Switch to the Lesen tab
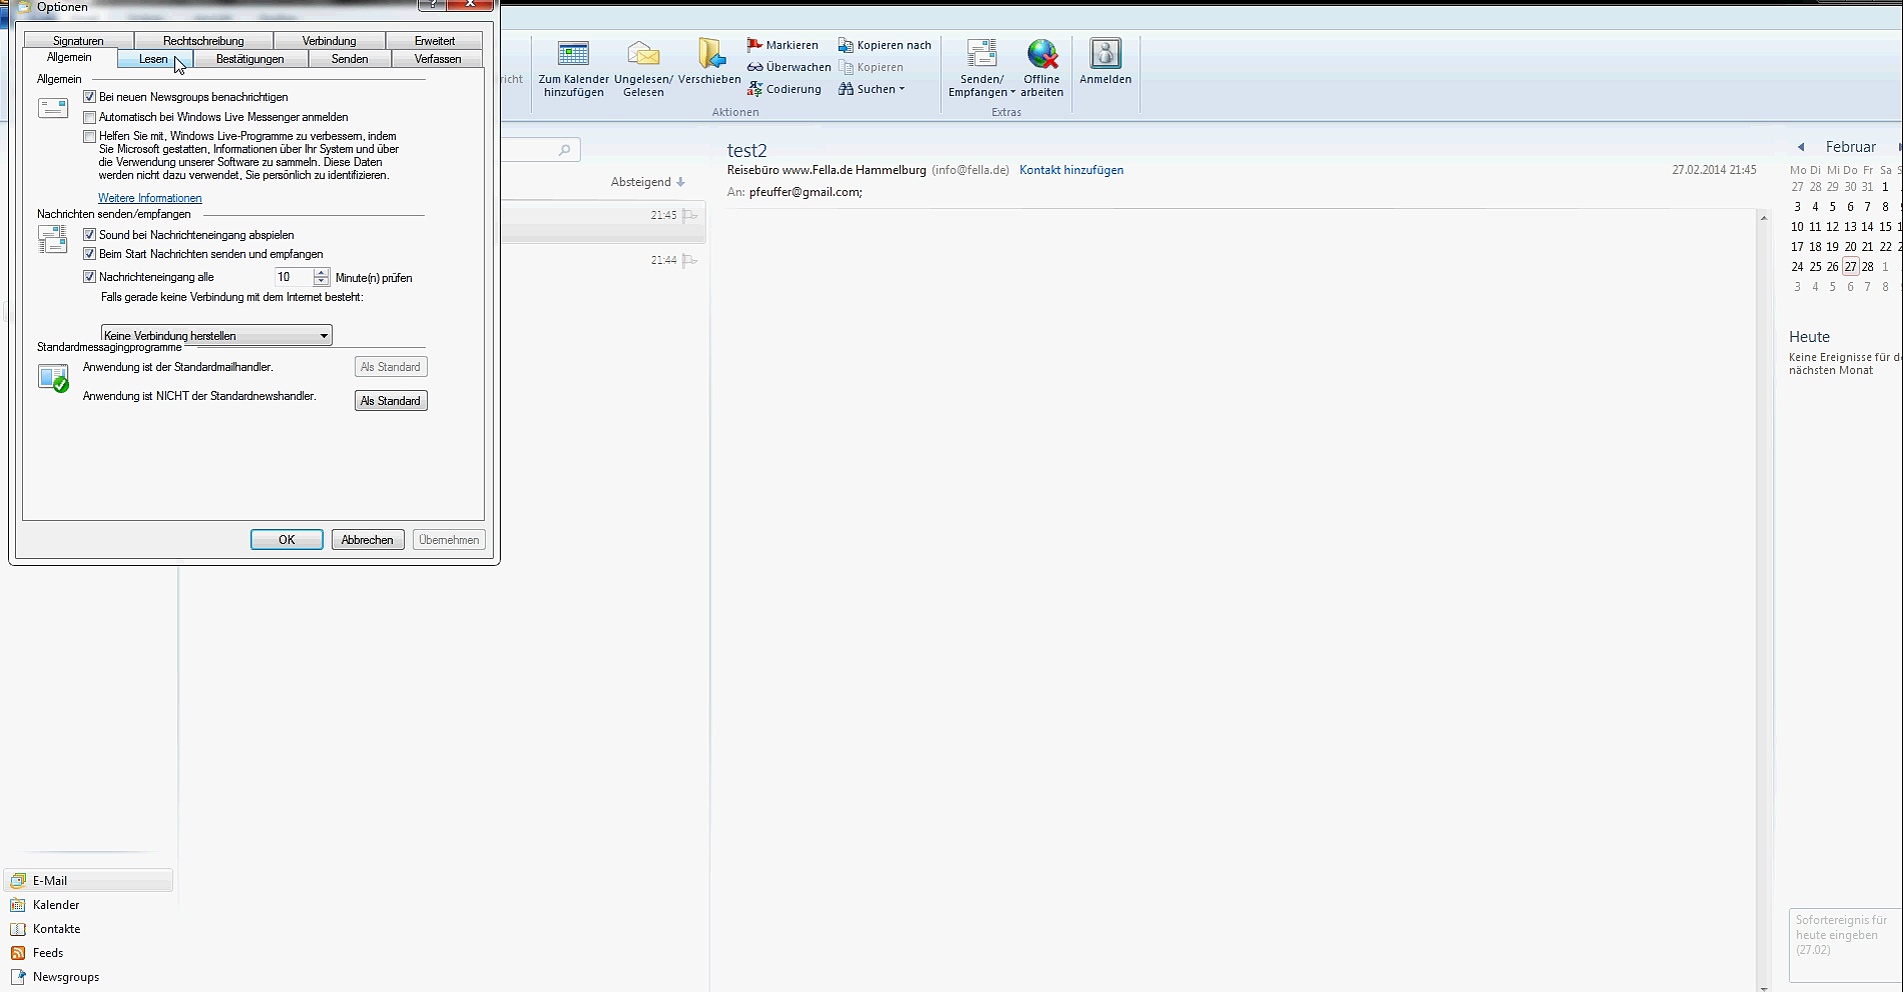This screenshot has height=992, width=1903. pos(153,59)
